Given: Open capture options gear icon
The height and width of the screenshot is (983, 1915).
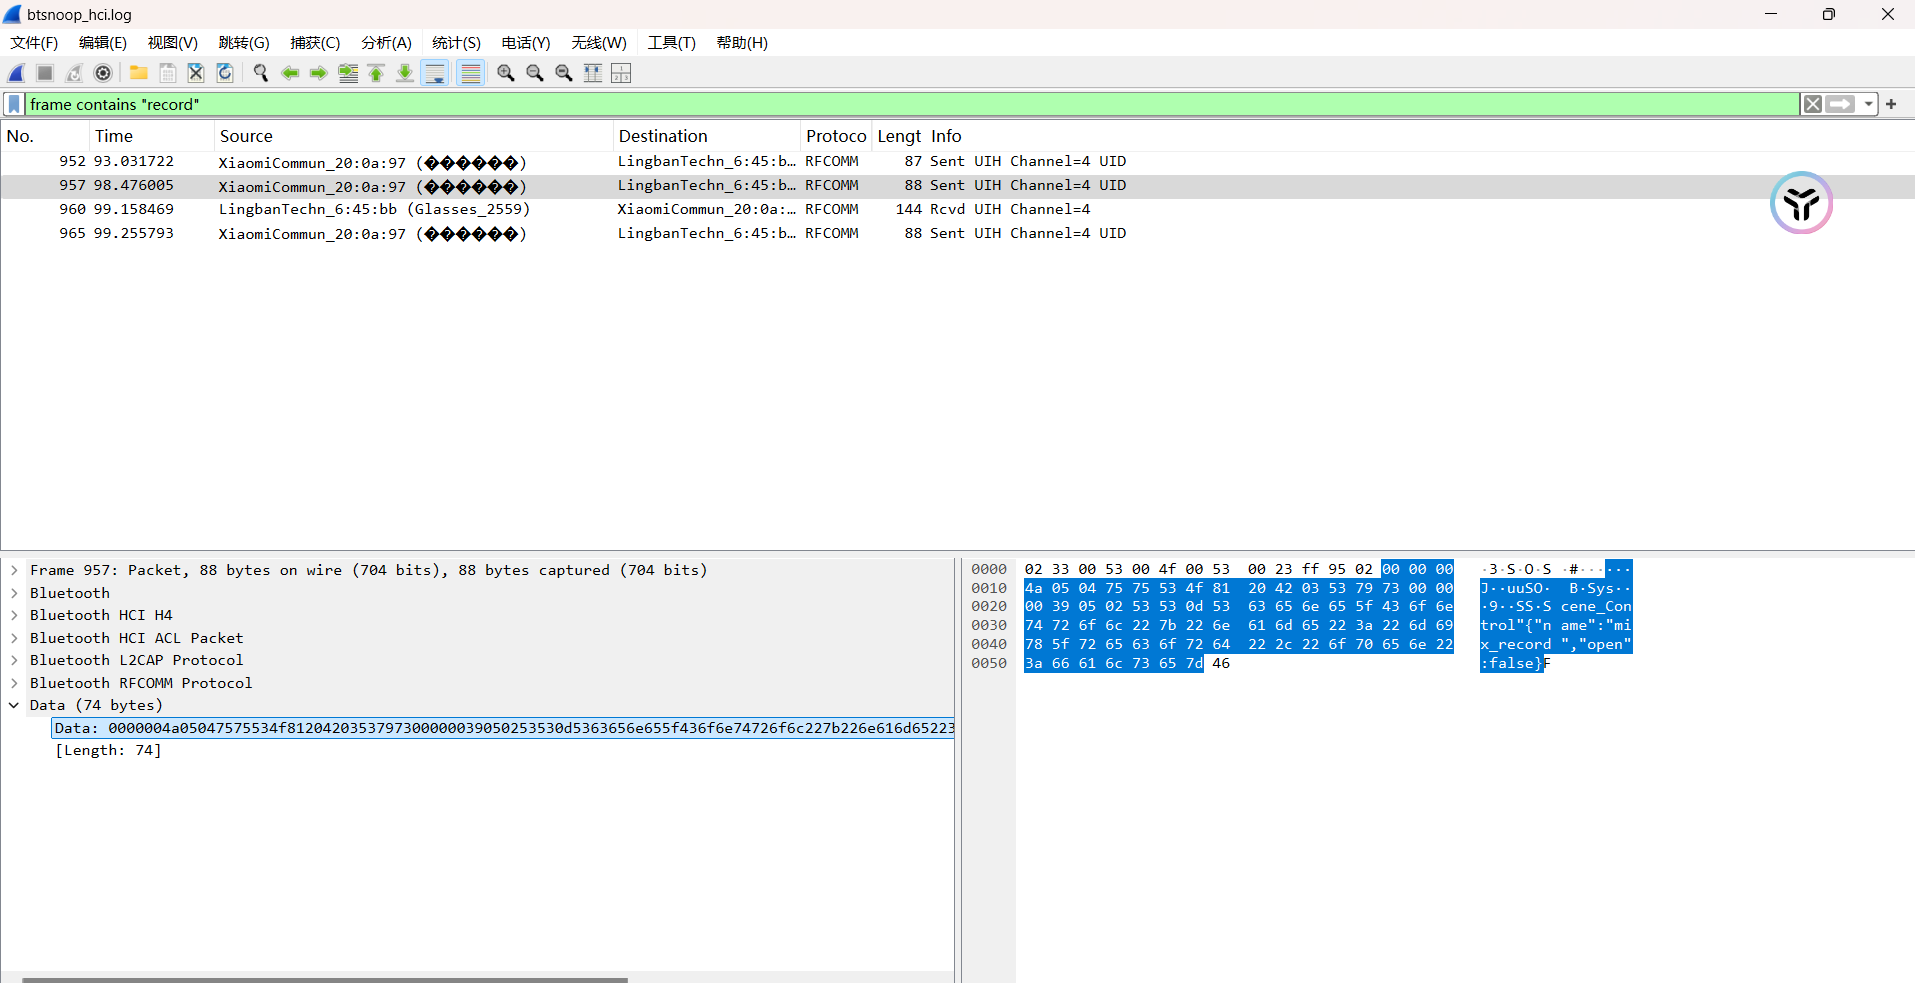Looking at the screenshot, I should pos(103,73).
